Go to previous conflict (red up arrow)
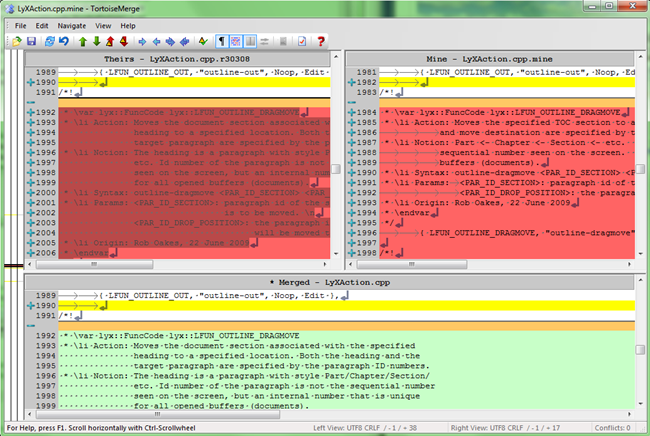 click(110, 41)
